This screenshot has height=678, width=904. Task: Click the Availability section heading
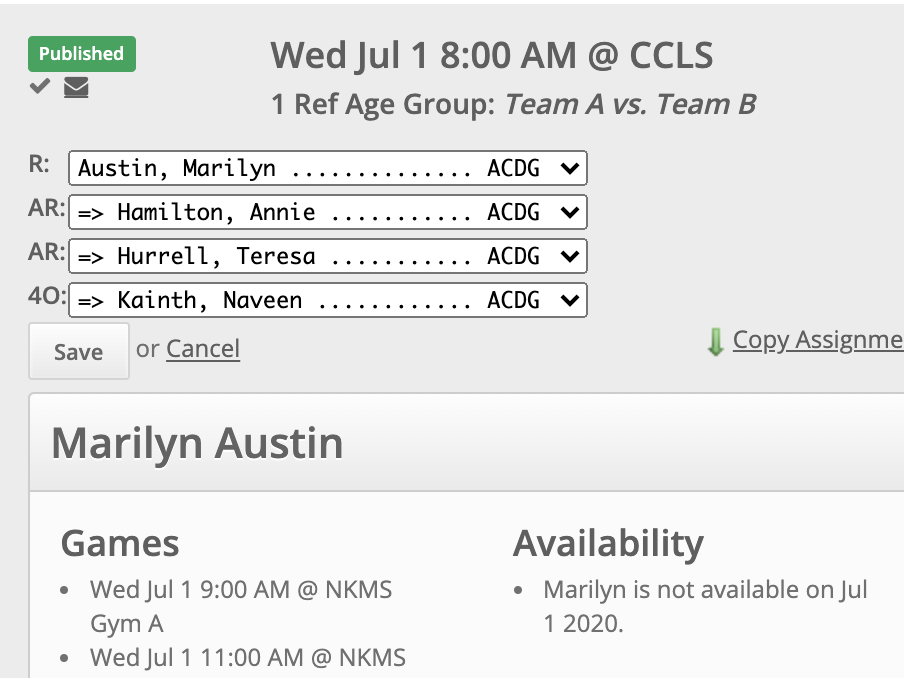[x=608, y=544]
